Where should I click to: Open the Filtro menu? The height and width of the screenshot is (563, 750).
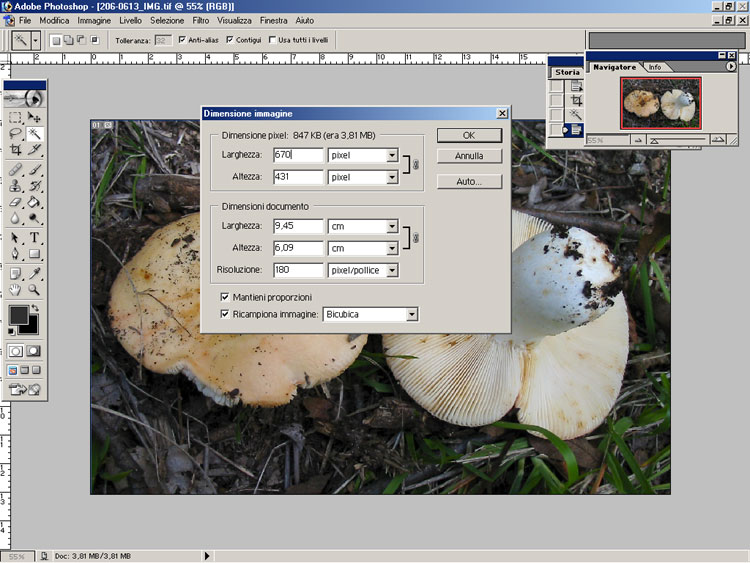point(201,20)
